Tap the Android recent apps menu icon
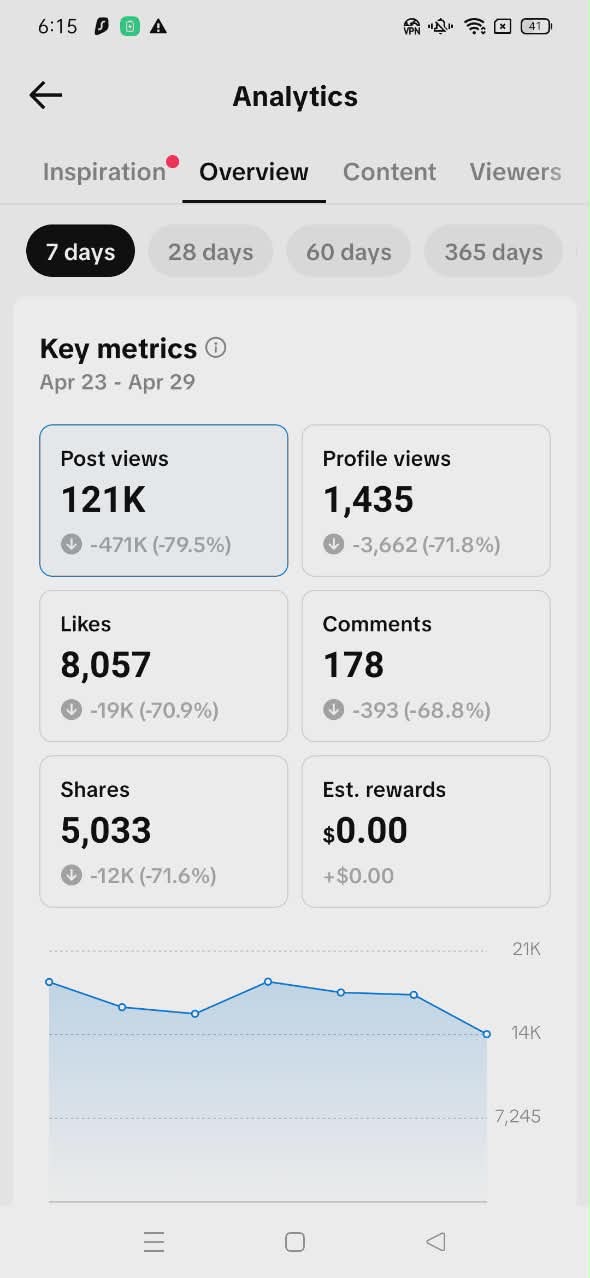 [x=154, y=1242]
